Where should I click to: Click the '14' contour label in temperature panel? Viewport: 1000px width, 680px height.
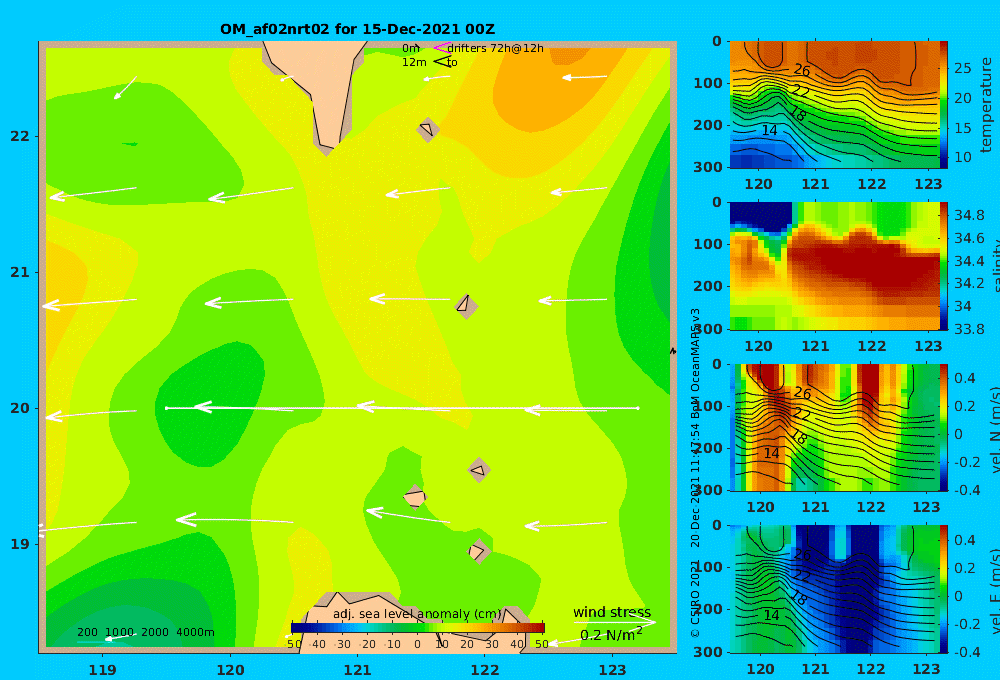pyautogui.click(x=770, y=130)
